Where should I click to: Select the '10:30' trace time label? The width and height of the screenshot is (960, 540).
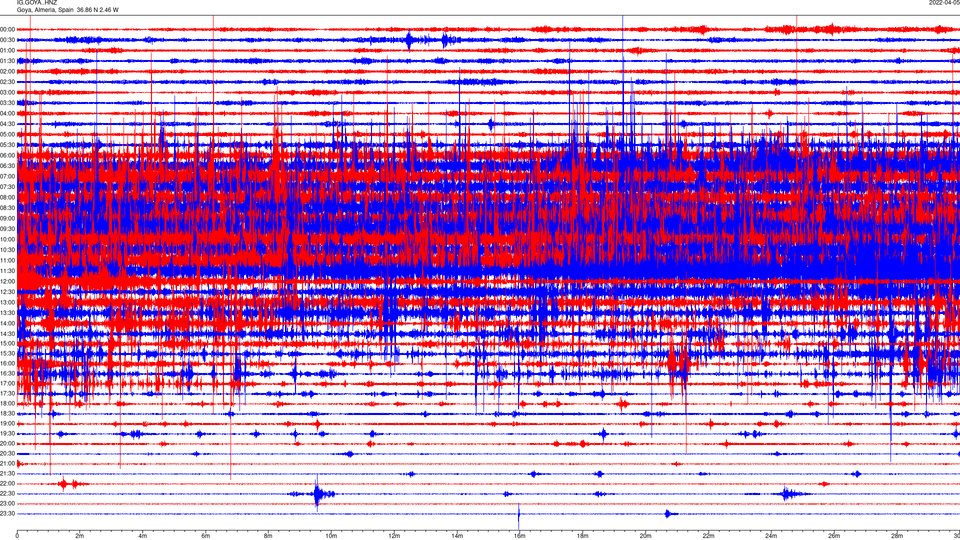pos(7,250)
